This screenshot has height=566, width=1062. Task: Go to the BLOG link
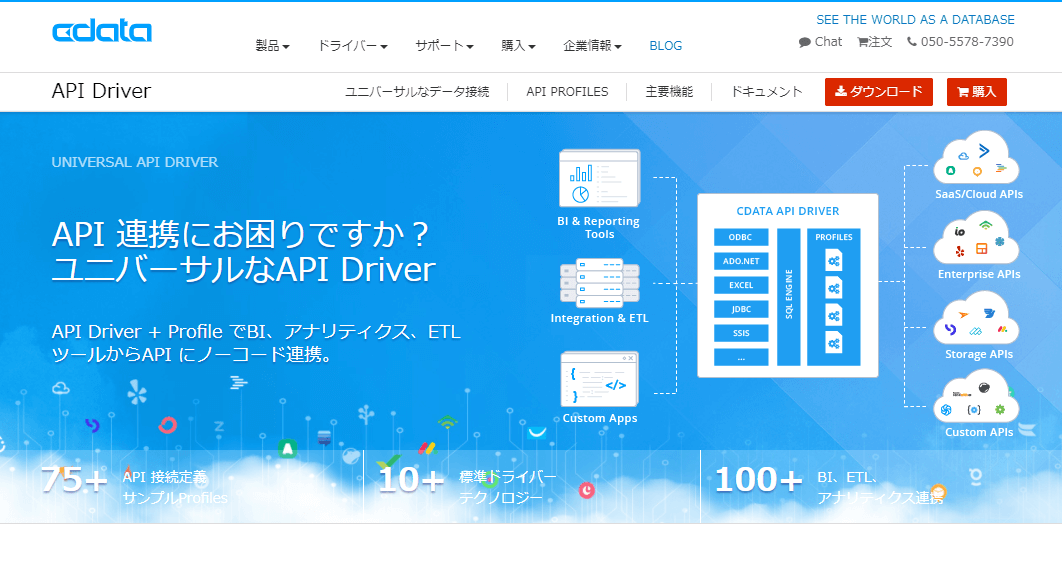click(666, 45)
